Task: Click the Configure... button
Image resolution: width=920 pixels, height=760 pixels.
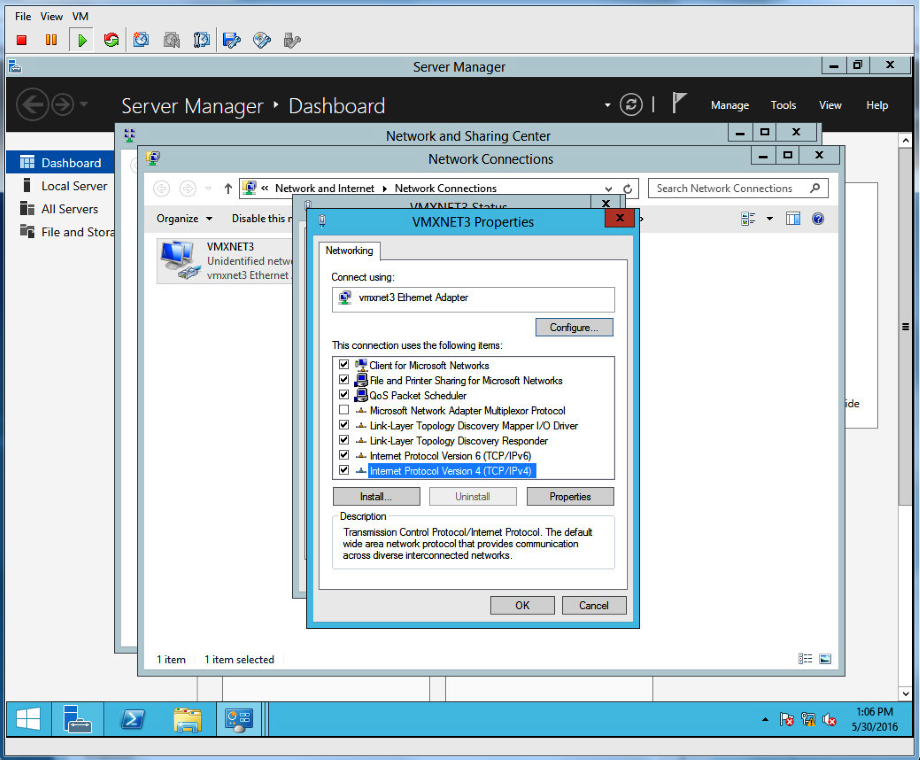Action: (573, 327)
